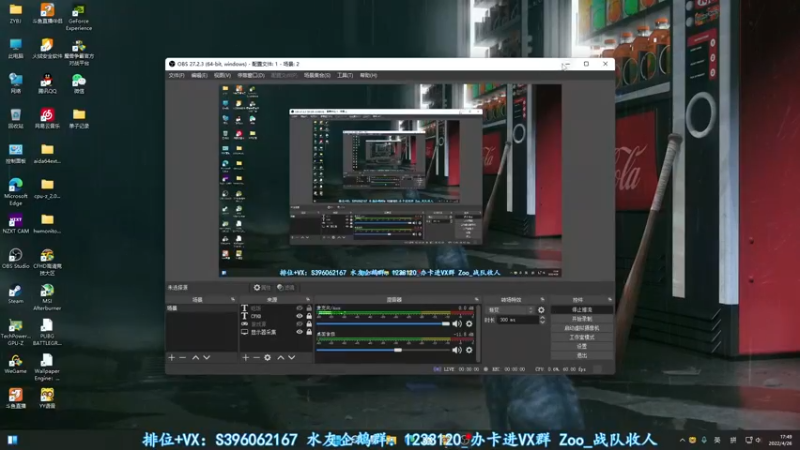Undock the 来源 panel via its header icon
800x450 pixels.
coord(308,299)
